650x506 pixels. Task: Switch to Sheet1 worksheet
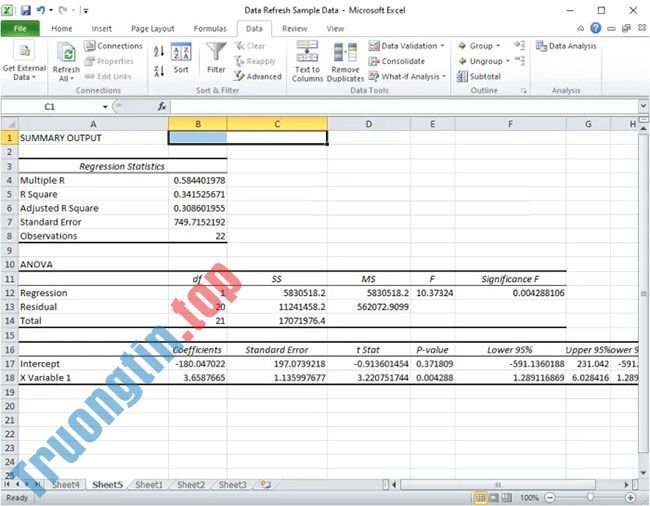coord(149,484)
